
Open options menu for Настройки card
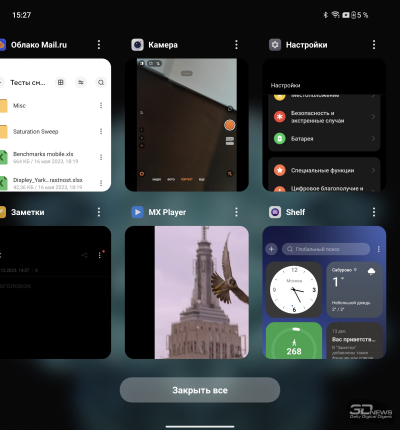(374, 45)
